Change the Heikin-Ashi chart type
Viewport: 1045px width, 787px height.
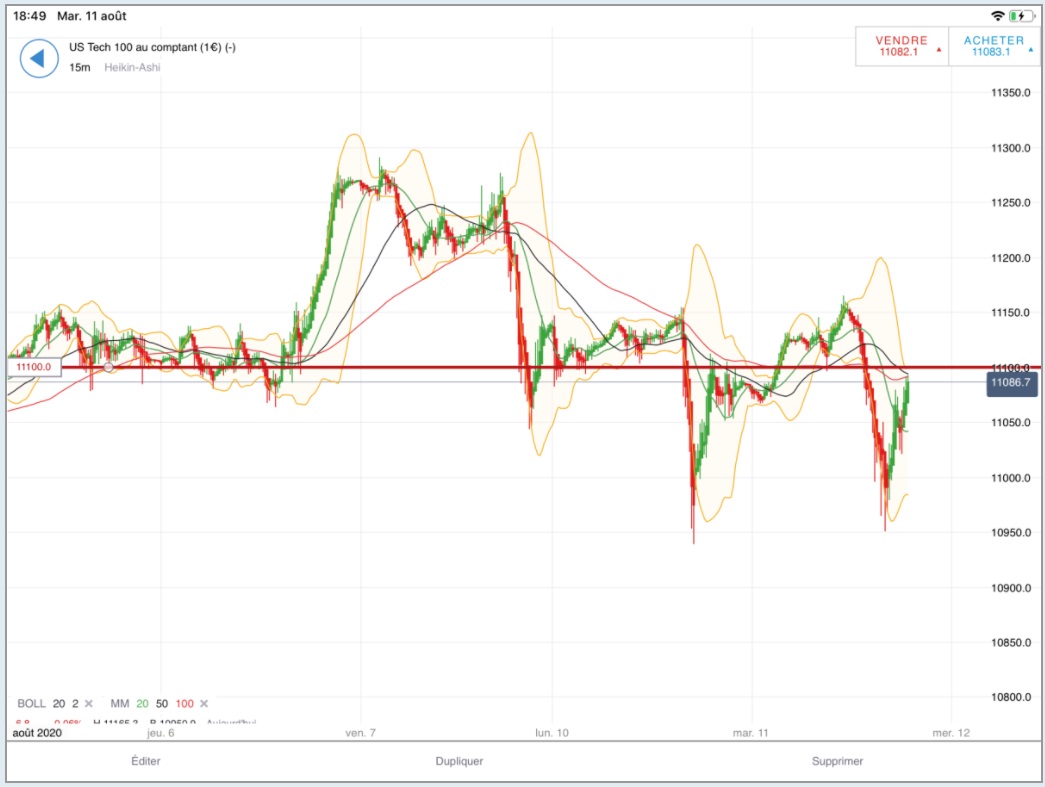click(x=132, y=67)
